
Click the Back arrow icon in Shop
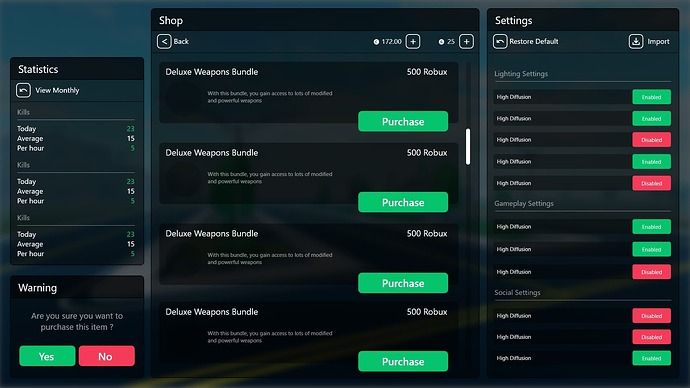pos(164,41)
